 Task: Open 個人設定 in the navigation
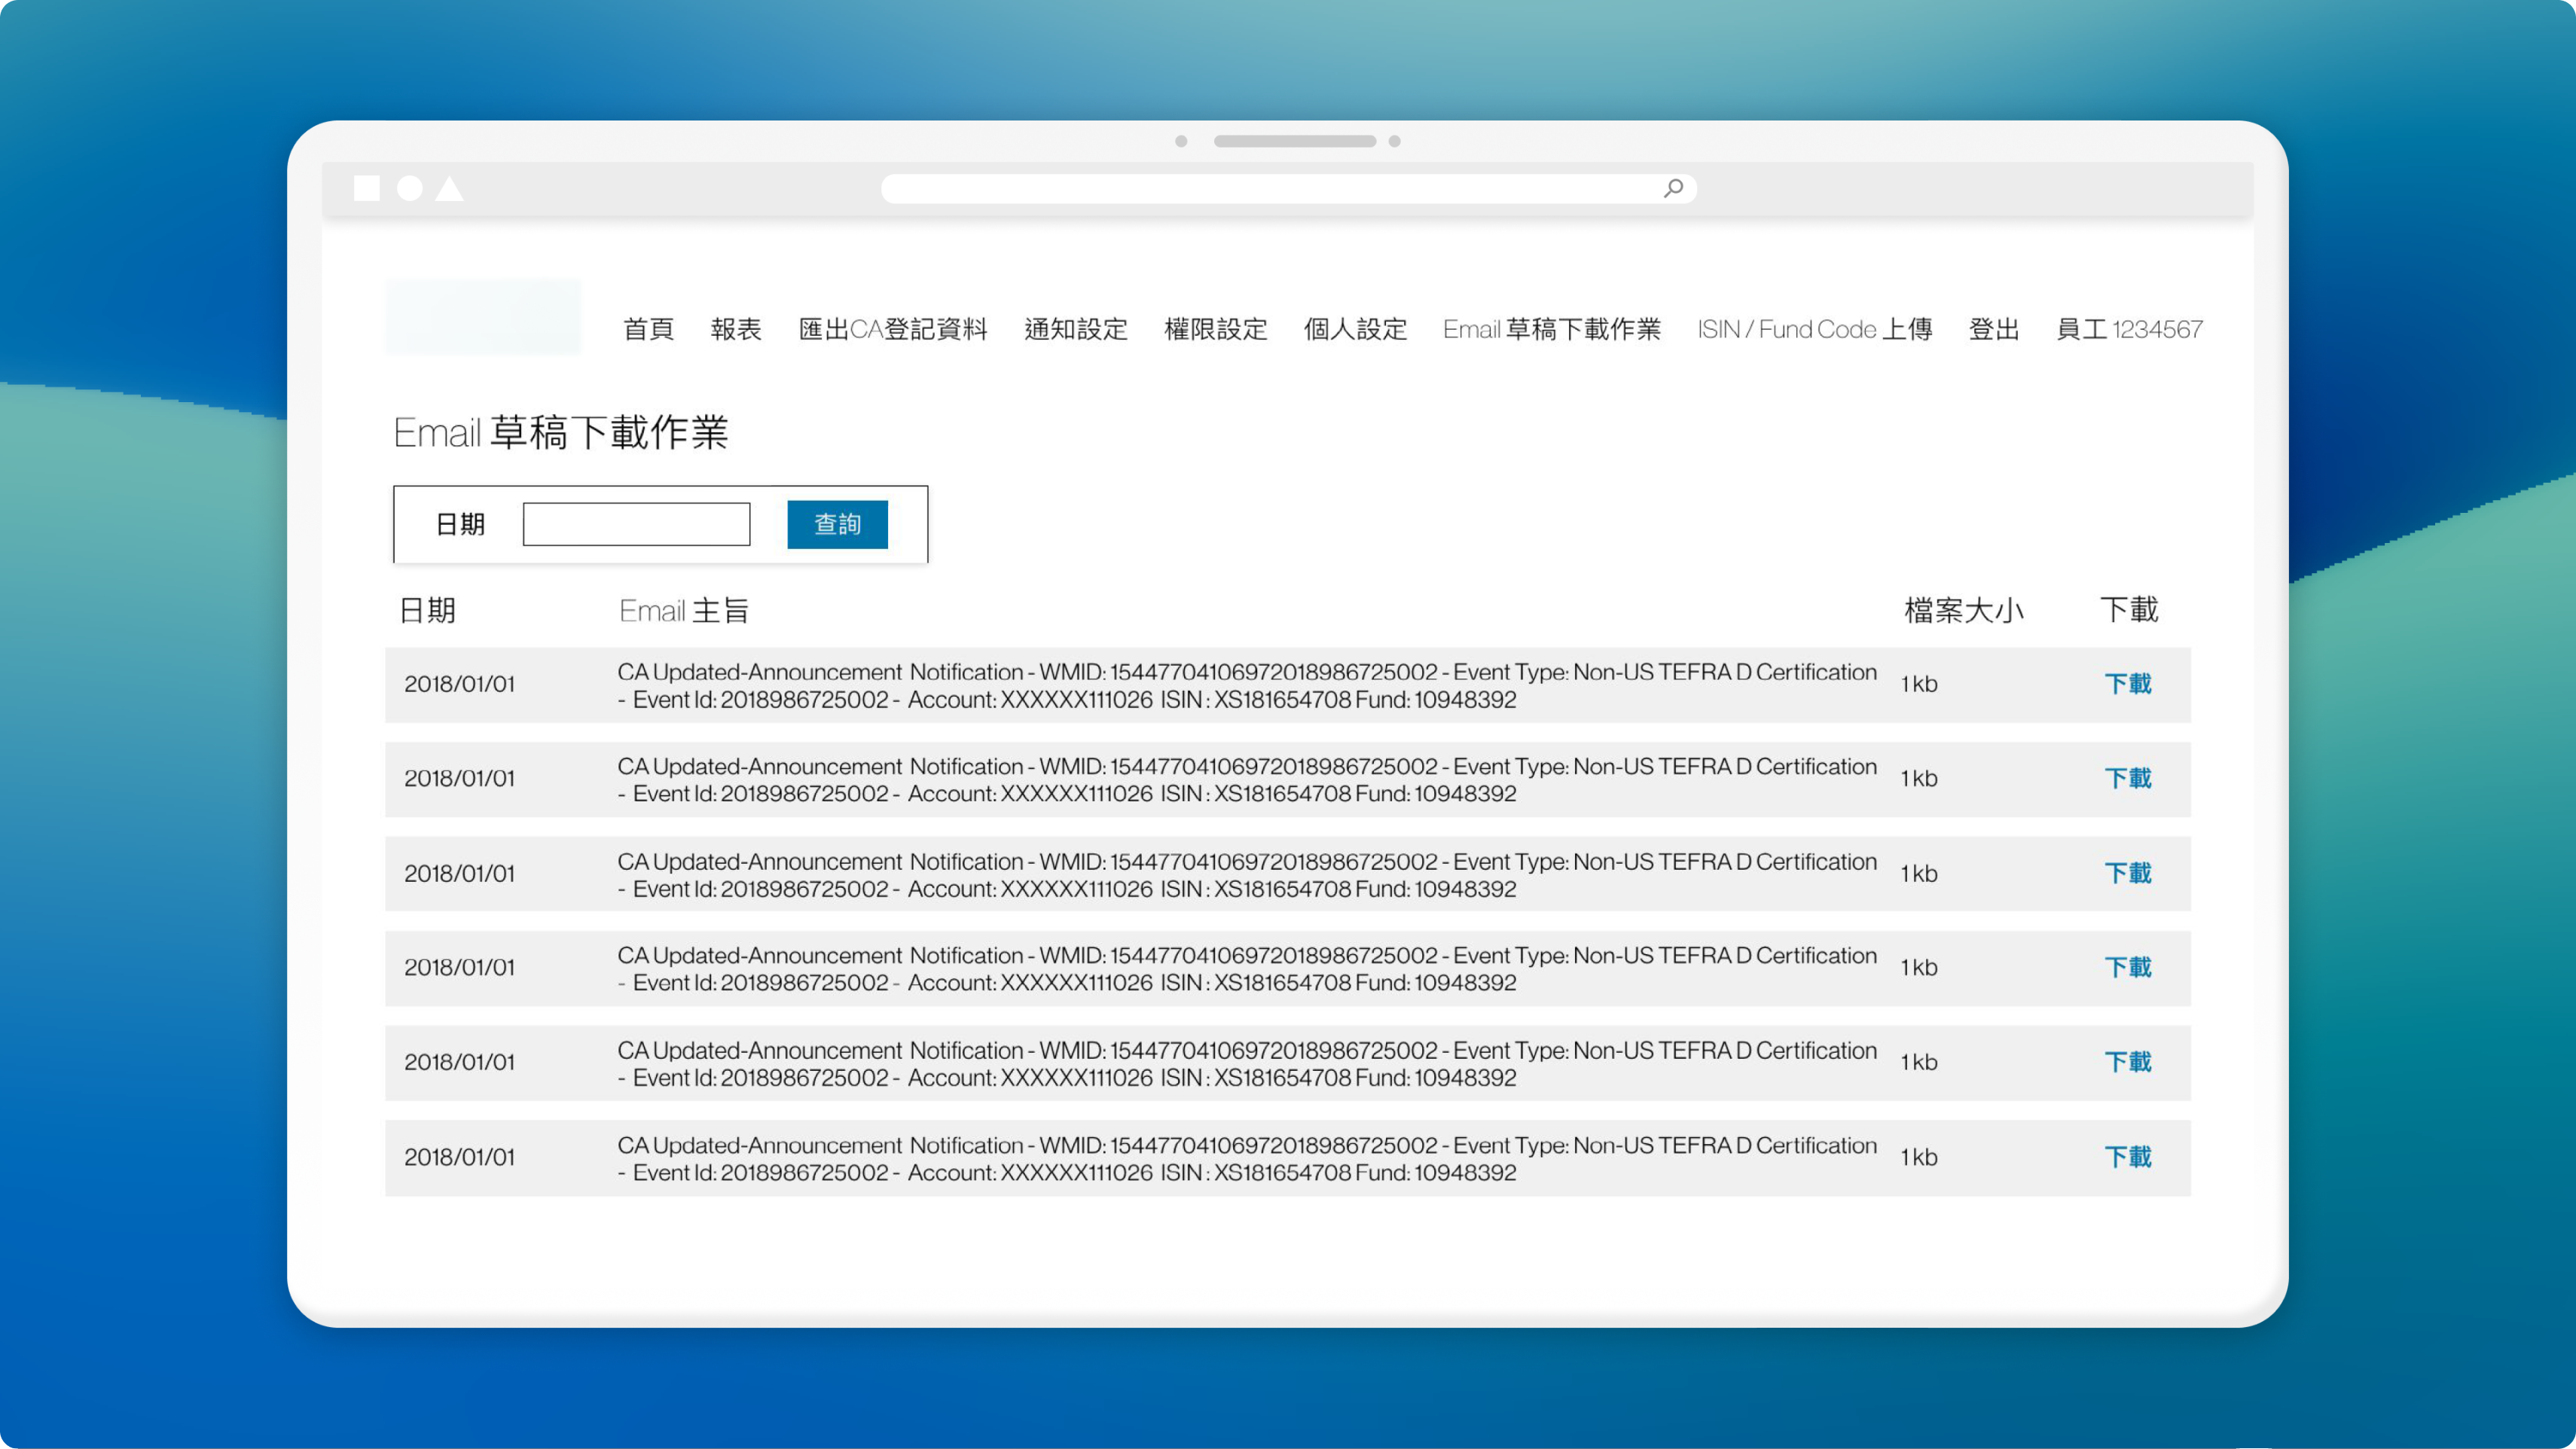tap(1355, 329)
